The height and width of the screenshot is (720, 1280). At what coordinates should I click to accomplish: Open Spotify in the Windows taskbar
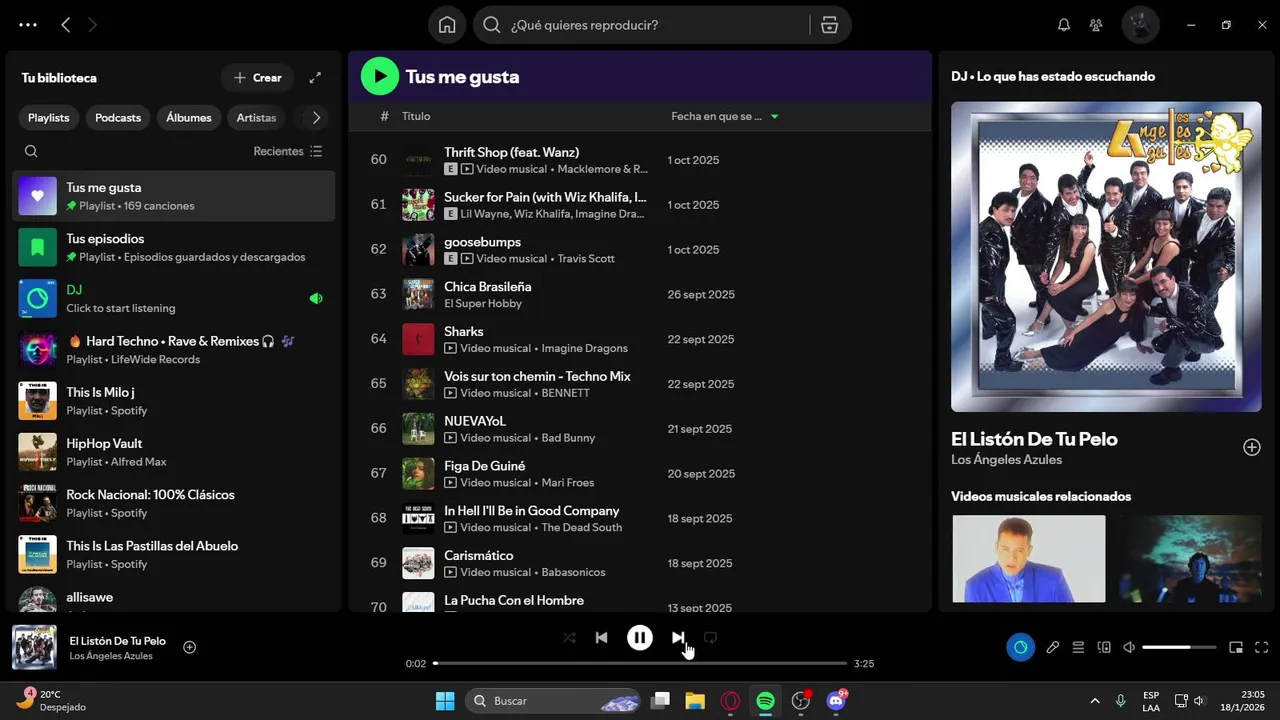pyautogui.click(x=765, y=701)
